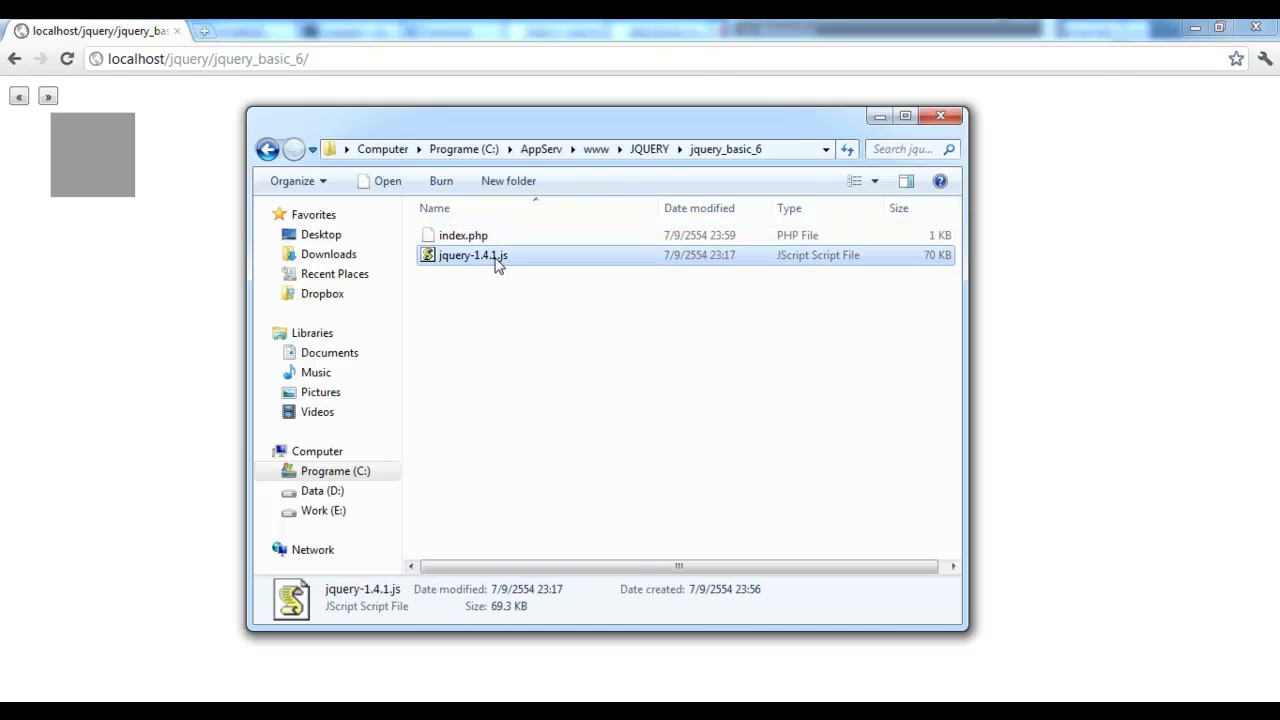Select the Data (D:) drive
The image size is (1280, 720).
pyautogui.click(x=322, y=491)
